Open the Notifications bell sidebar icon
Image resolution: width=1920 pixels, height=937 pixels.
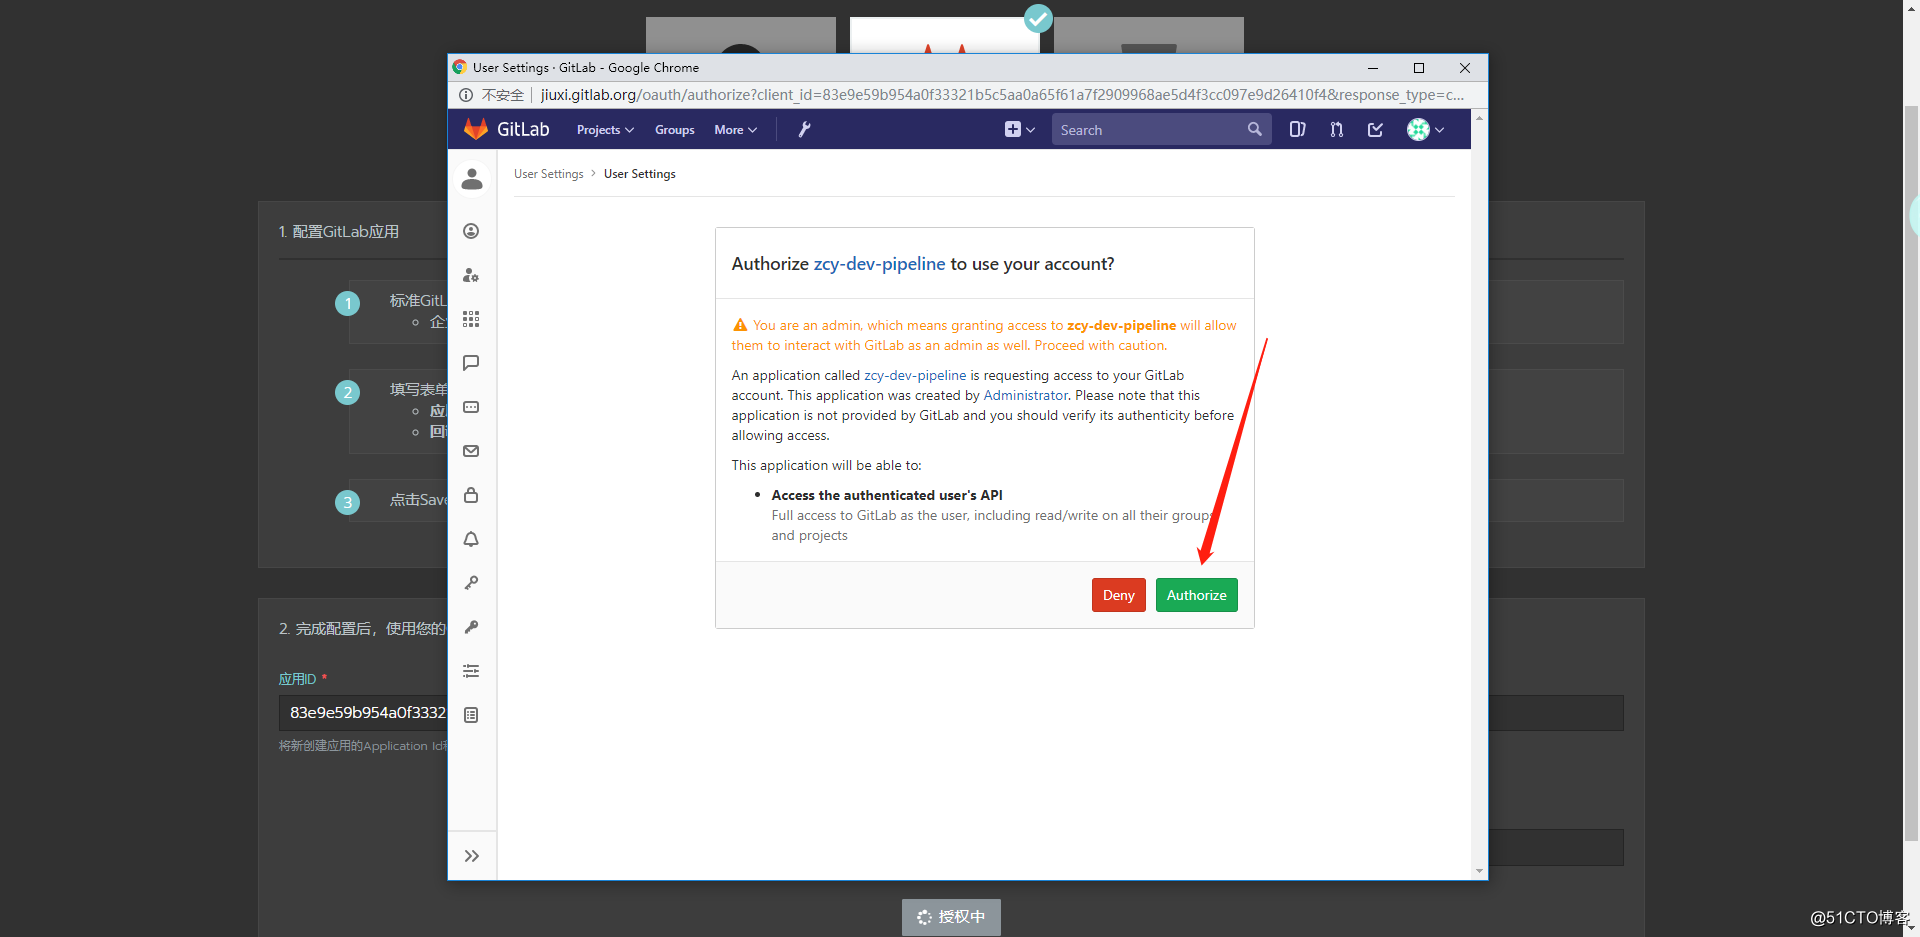[471, 539]
